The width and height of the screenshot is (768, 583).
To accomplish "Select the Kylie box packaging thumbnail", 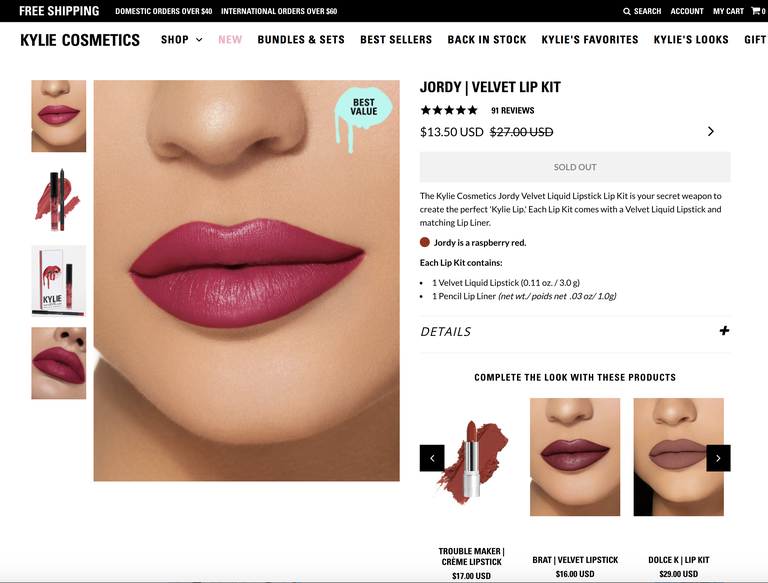I will click(59, 281).
